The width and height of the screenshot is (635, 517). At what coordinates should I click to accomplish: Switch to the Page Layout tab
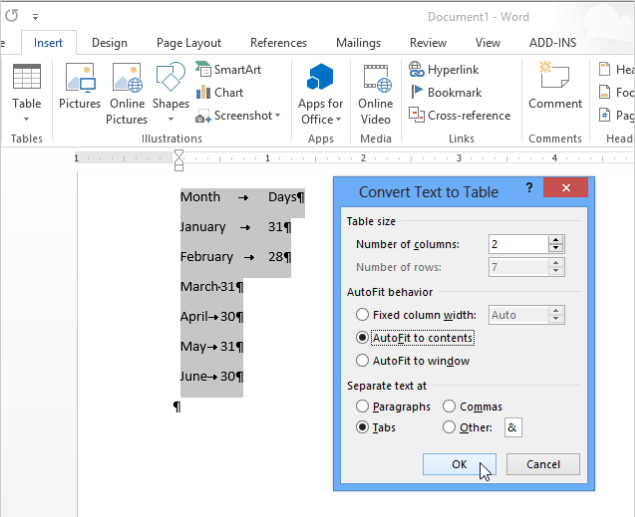[188, 43]
